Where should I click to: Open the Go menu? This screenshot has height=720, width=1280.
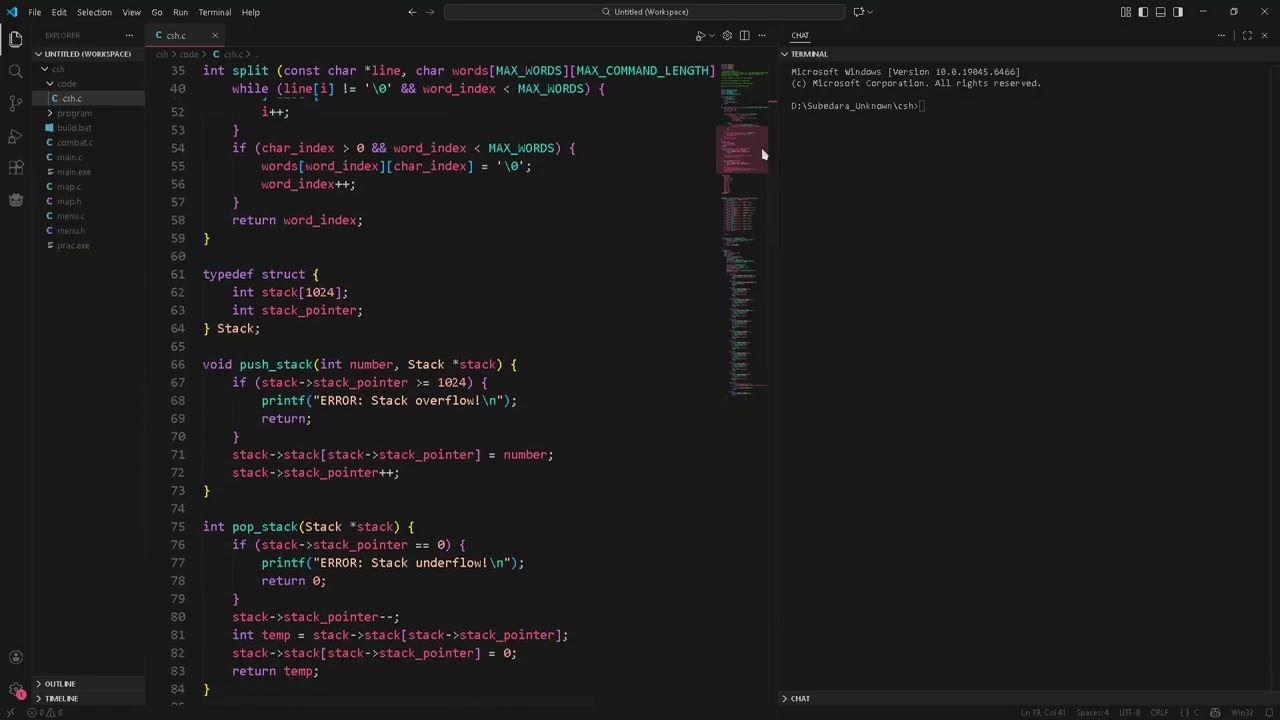coord(157,12)
